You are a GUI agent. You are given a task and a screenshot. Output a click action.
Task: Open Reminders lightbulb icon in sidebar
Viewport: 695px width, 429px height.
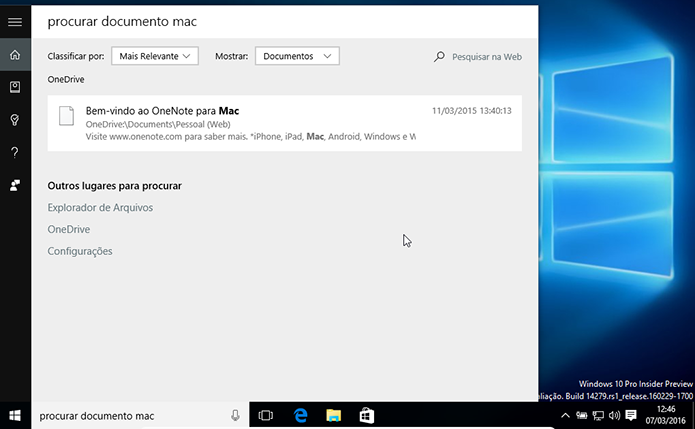point(15,120)
